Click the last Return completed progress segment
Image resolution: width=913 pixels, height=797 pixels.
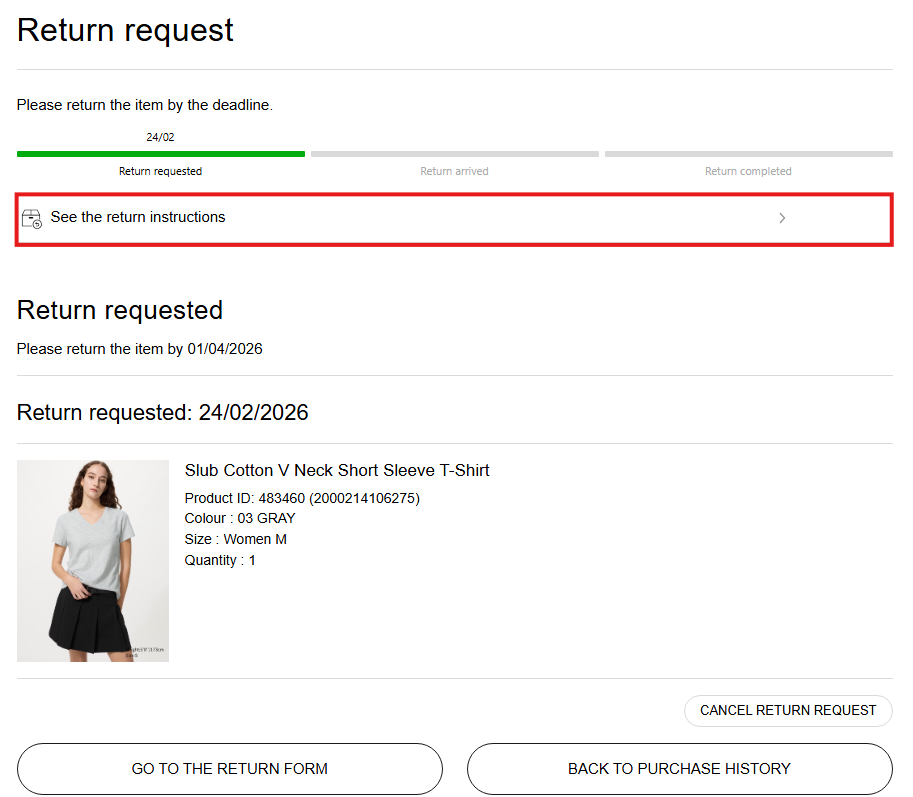coord(748,154)
